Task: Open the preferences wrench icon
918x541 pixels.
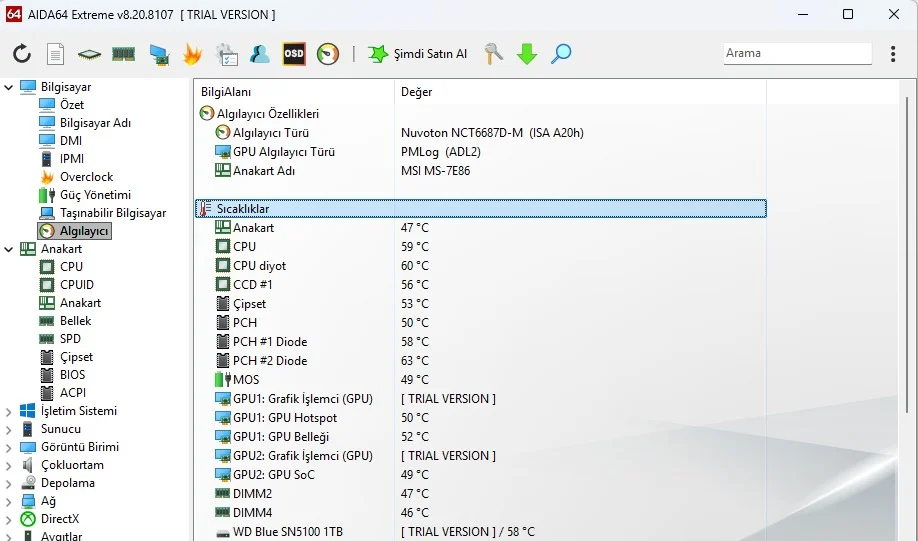Action: [494, 54]
